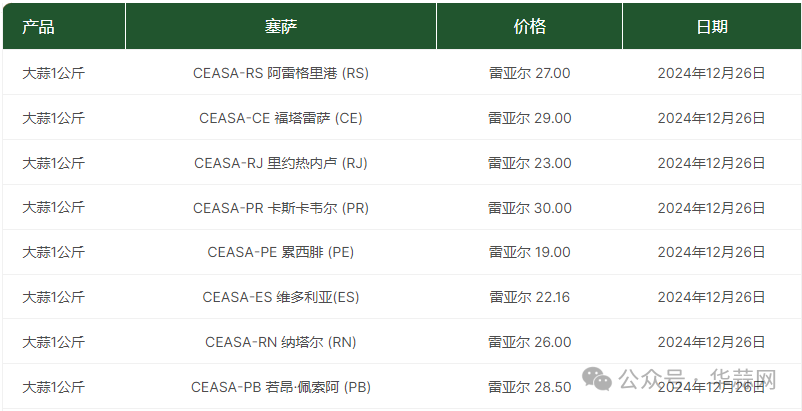Click the price 雷亚尔 28.50
The width and height of the screenshot is (802, 411).
pyautogui.click(x=529, y=387)
